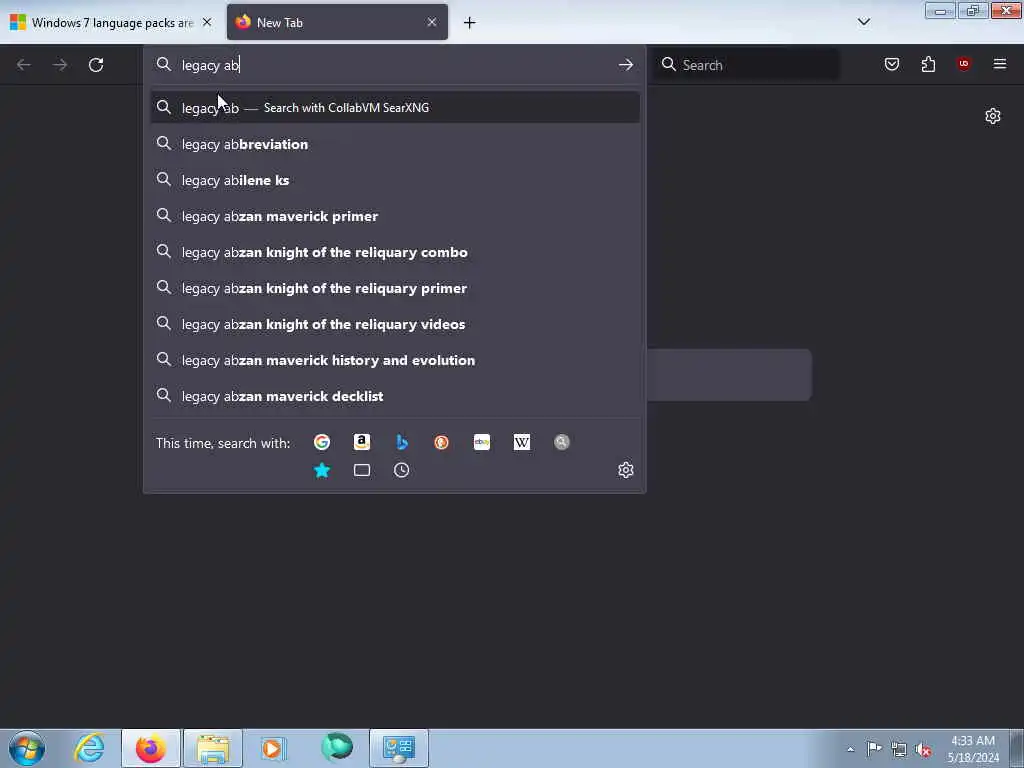This screenshot has height=768, width=1024.
Task: Search this time with Google
Action: coord(322,443)
